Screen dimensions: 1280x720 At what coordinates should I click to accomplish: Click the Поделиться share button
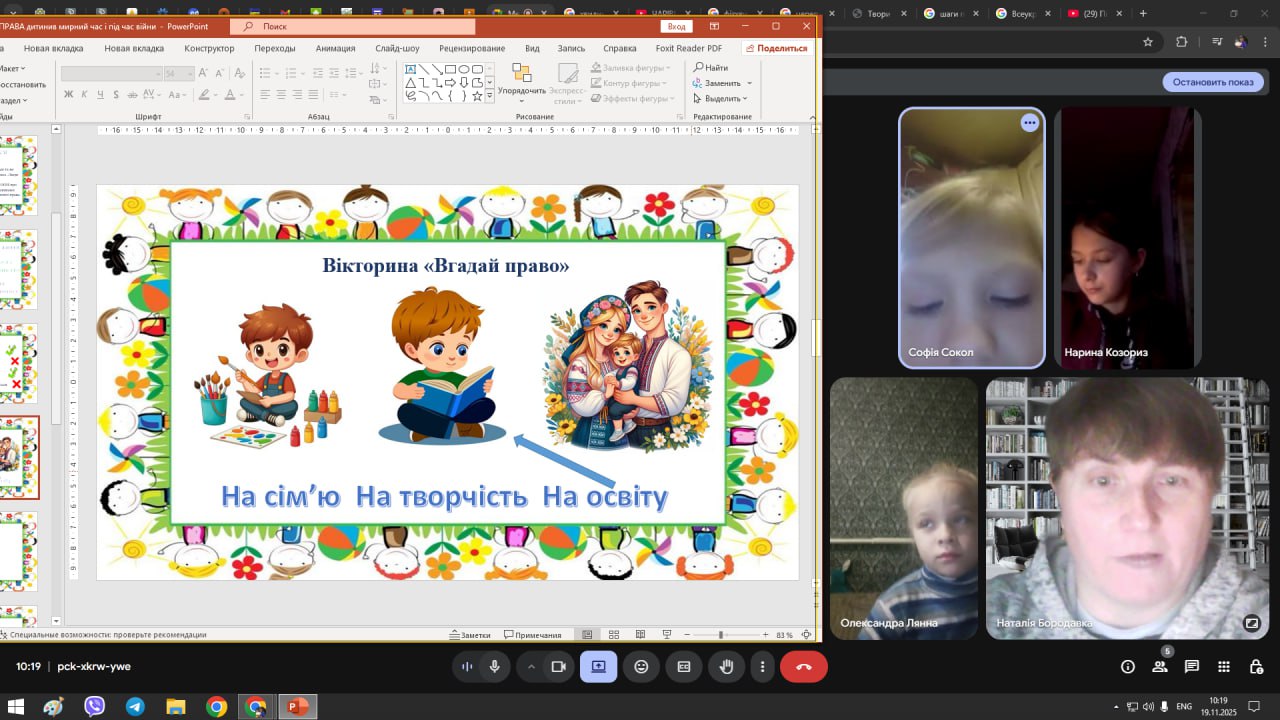(776, 48)
